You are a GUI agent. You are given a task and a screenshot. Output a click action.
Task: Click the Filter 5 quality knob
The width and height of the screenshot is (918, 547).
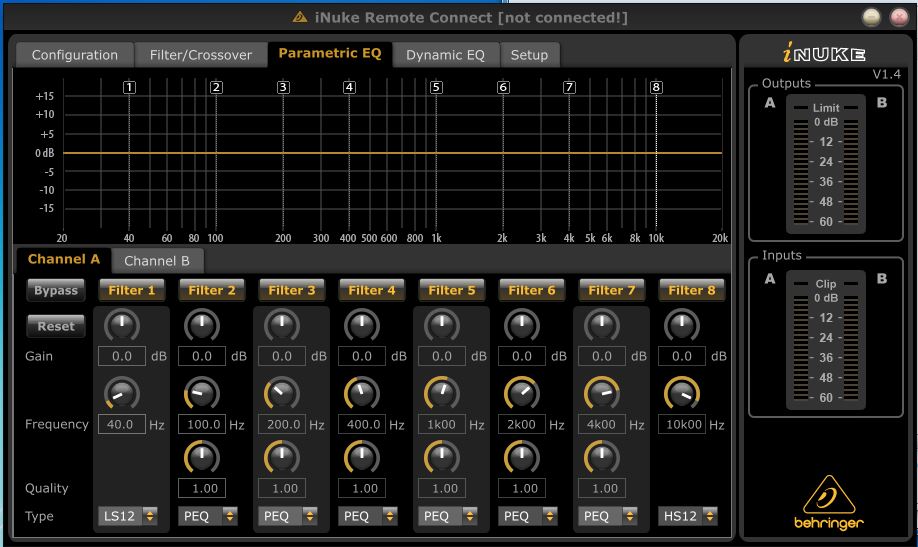tap(442, 458)
